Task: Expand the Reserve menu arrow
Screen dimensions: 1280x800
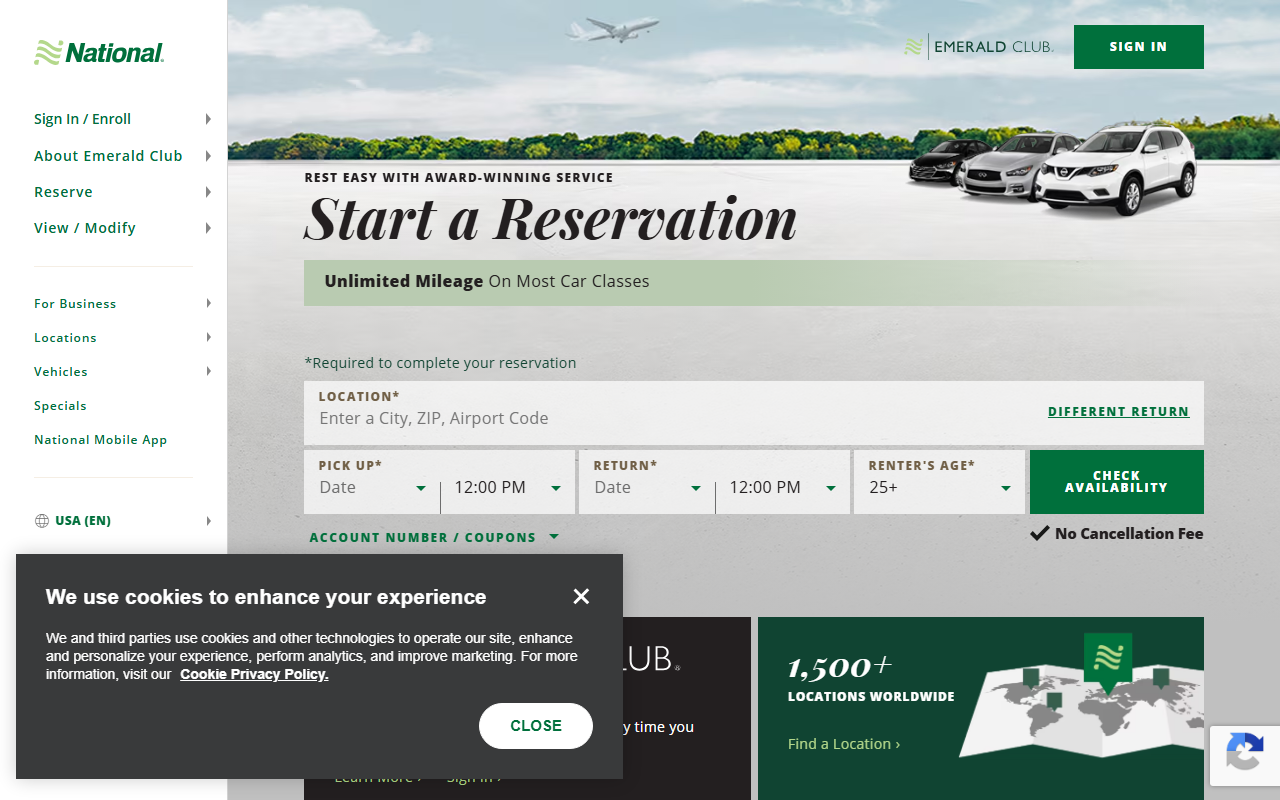Action: 208,192
